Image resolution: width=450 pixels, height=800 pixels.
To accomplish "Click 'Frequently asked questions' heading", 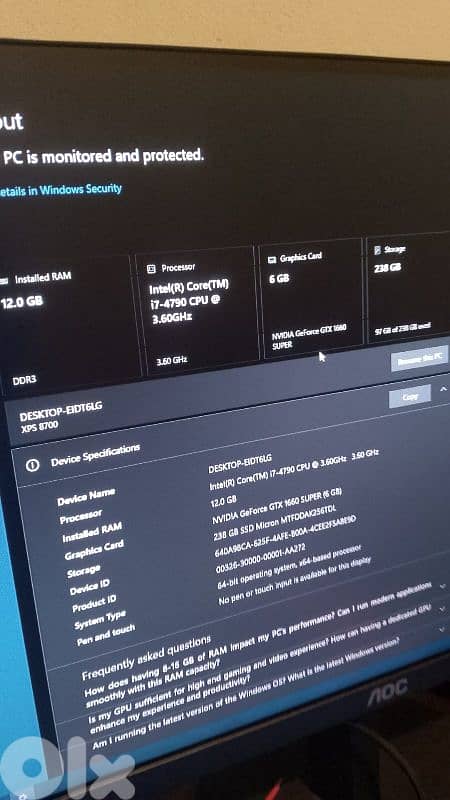I will click(146, 658).
